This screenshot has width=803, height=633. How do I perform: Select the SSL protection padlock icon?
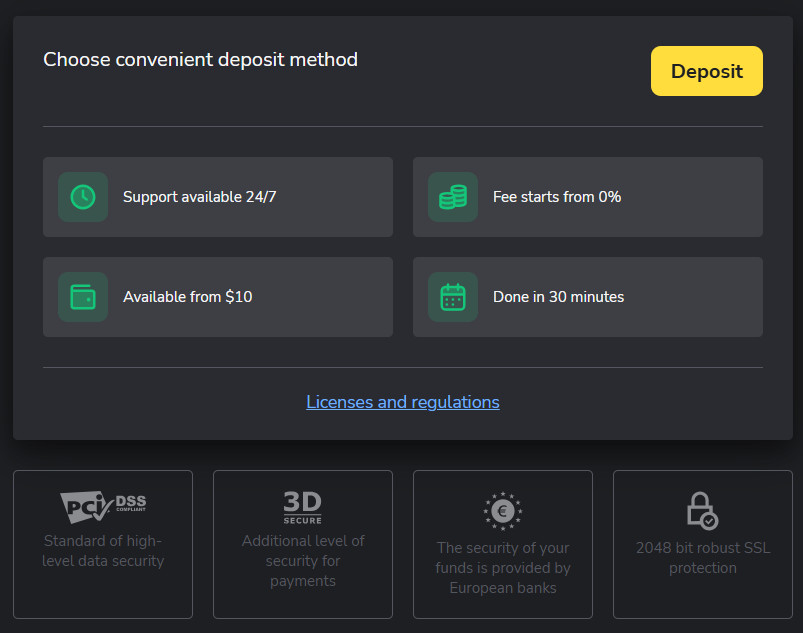(x=701, y=510)
